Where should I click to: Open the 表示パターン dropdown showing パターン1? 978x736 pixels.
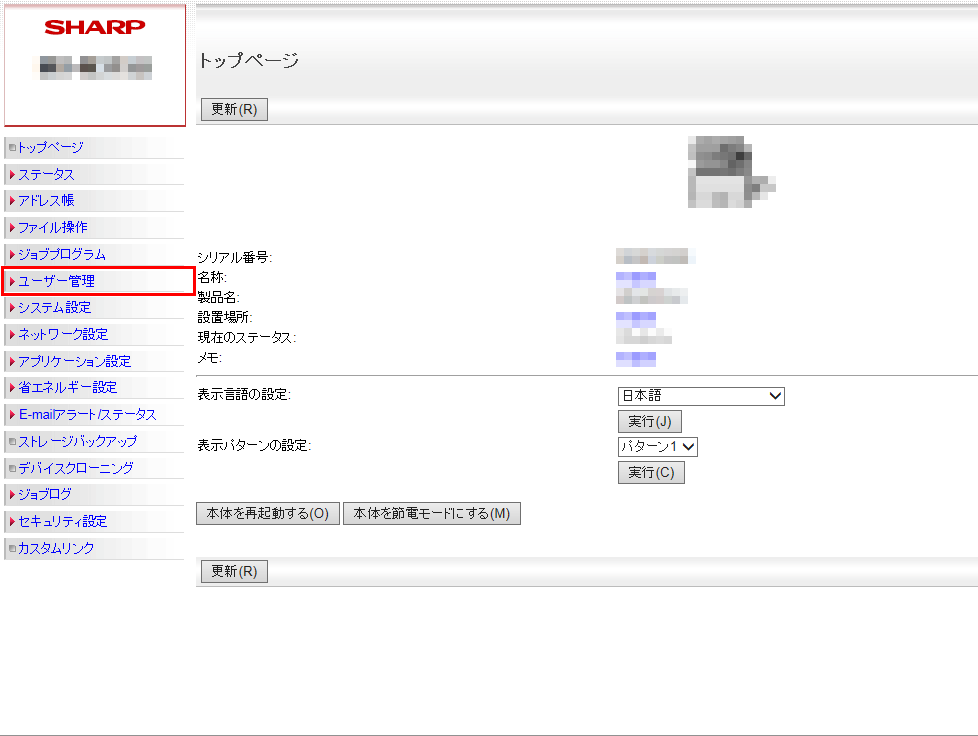click(657, 447)
